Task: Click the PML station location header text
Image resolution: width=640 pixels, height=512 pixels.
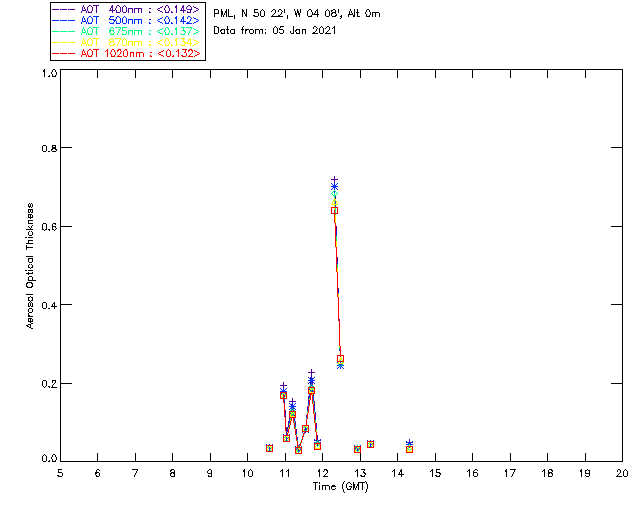Action: coord(297,14)
